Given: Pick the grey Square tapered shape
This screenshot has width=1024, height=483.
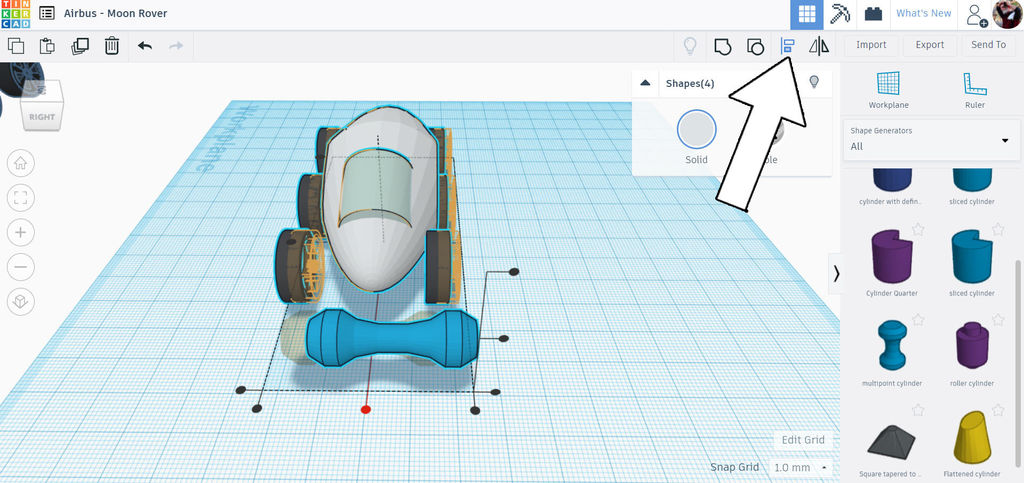Looking at the screenshot, I should [892, 443].
